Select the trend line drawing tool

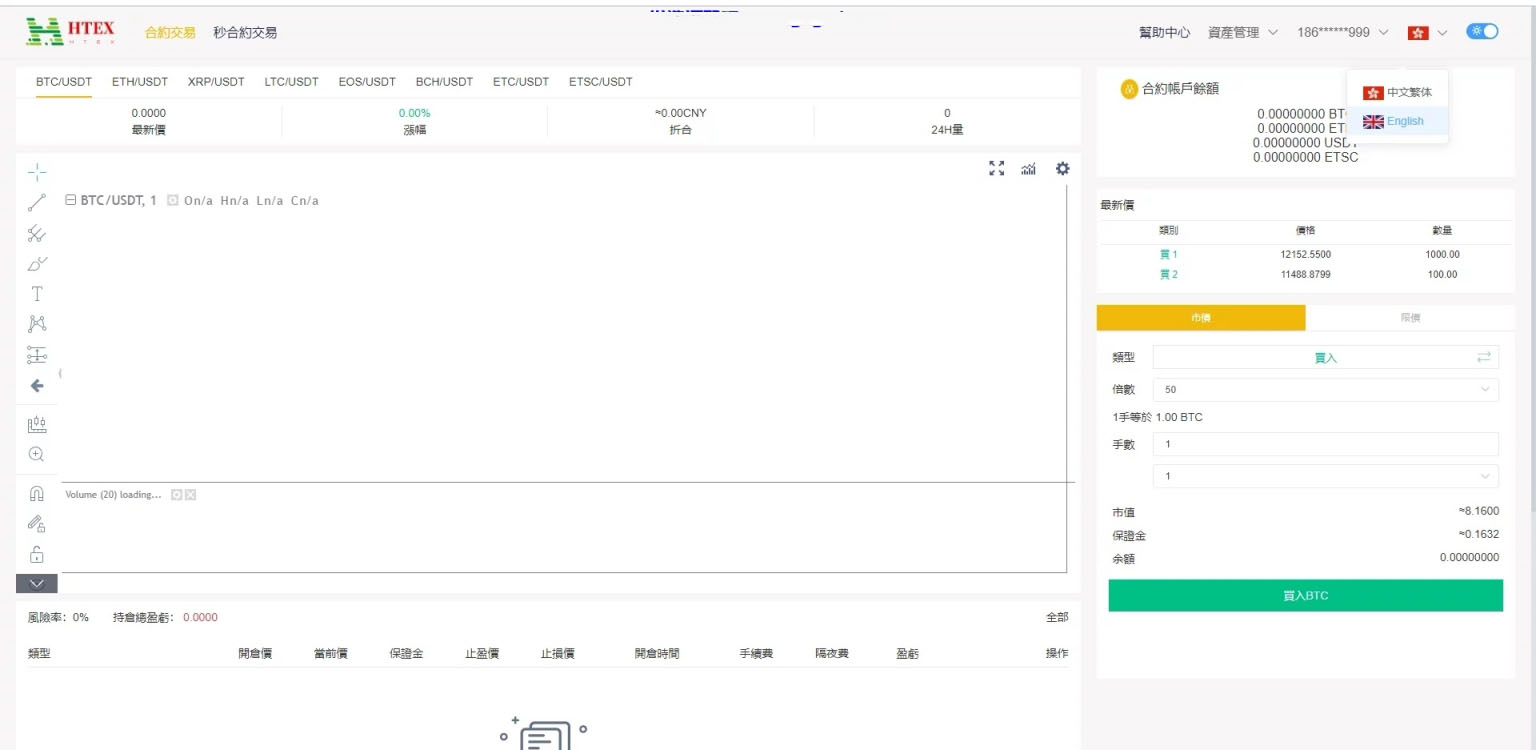(x=37, y=203)
